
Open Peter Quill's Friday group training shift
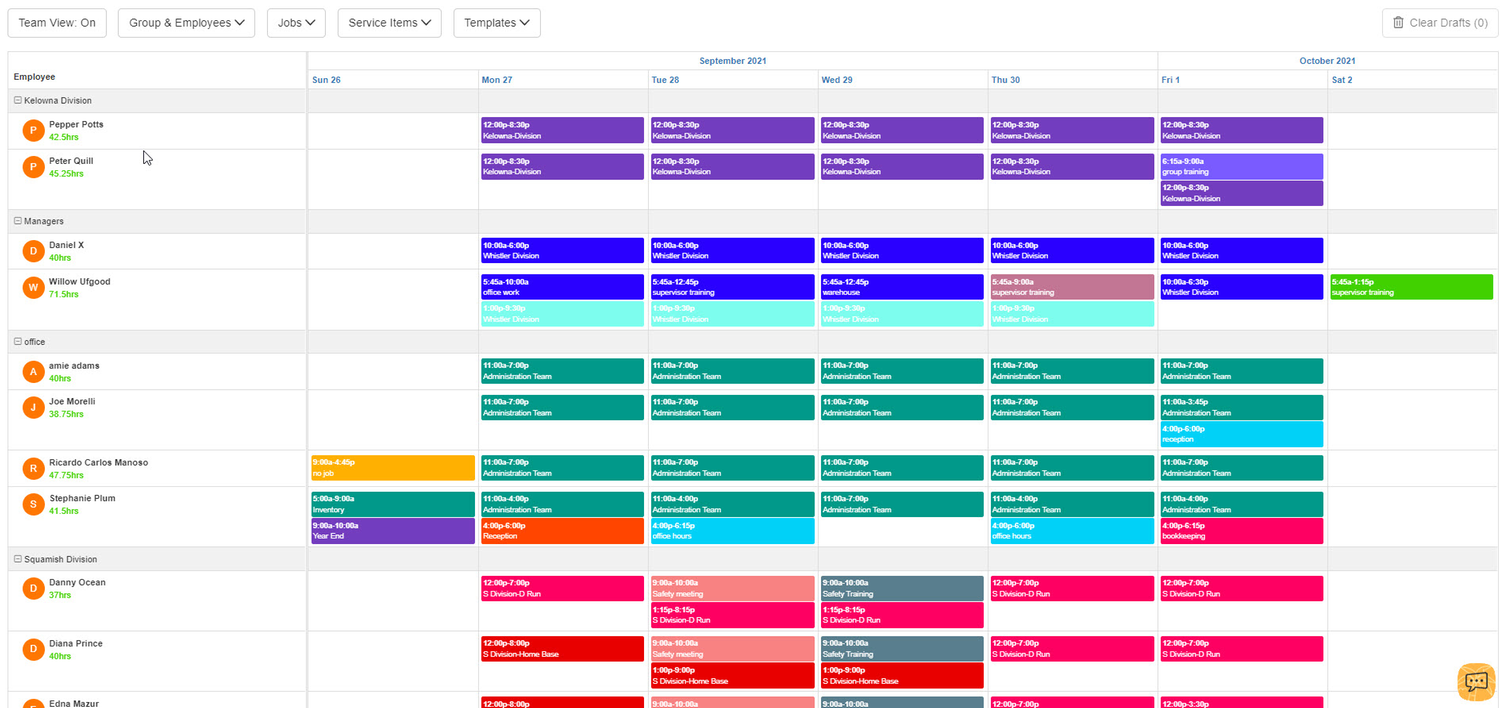1241,166
